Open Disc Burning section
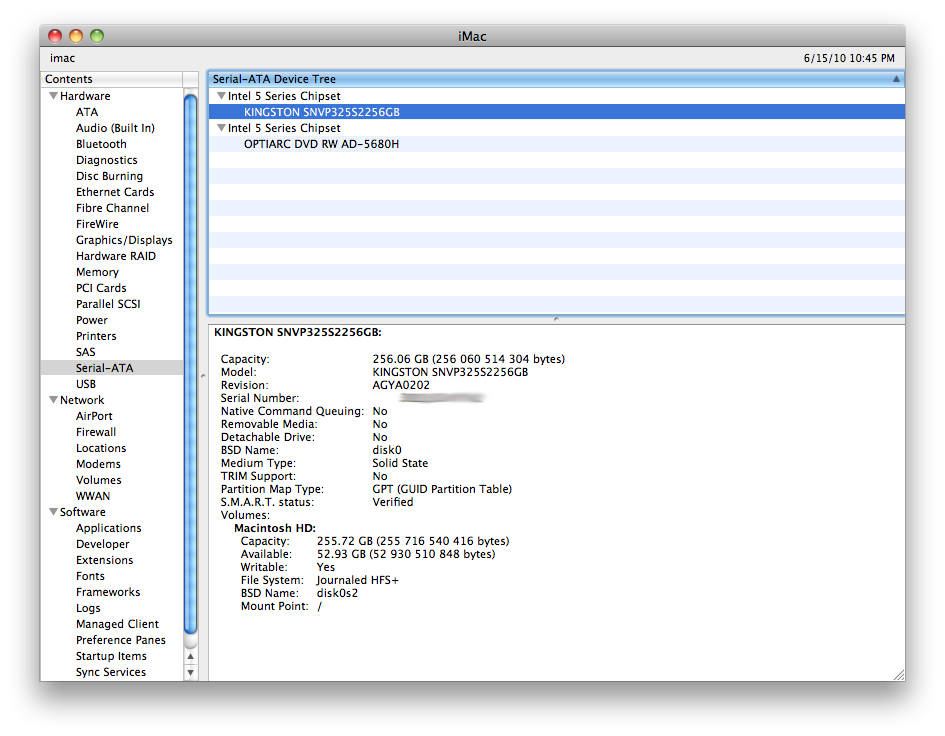 point(109,176)
